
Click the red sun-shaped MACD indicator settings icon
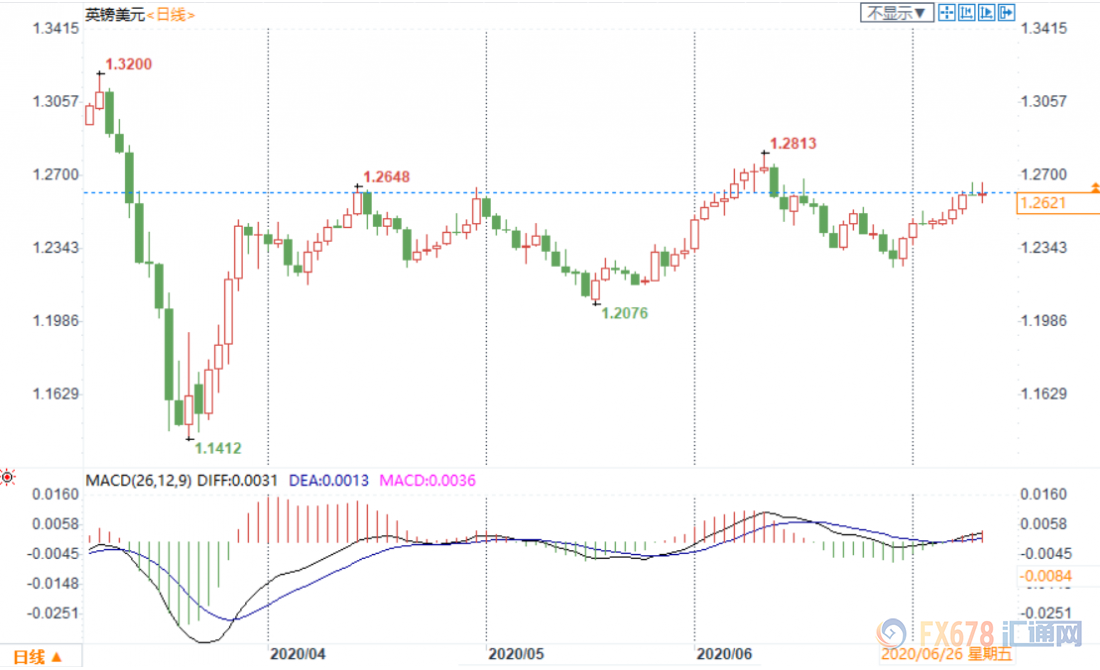9,478
